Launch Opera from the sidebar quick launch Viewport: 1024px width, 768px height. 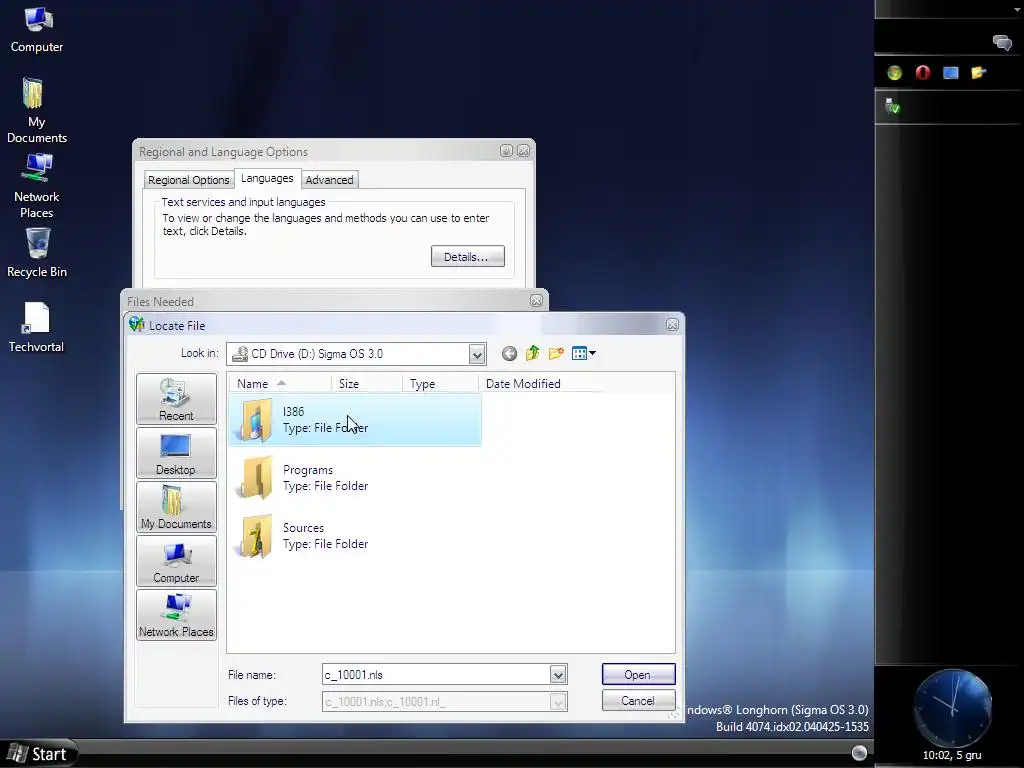coord(923,72)
